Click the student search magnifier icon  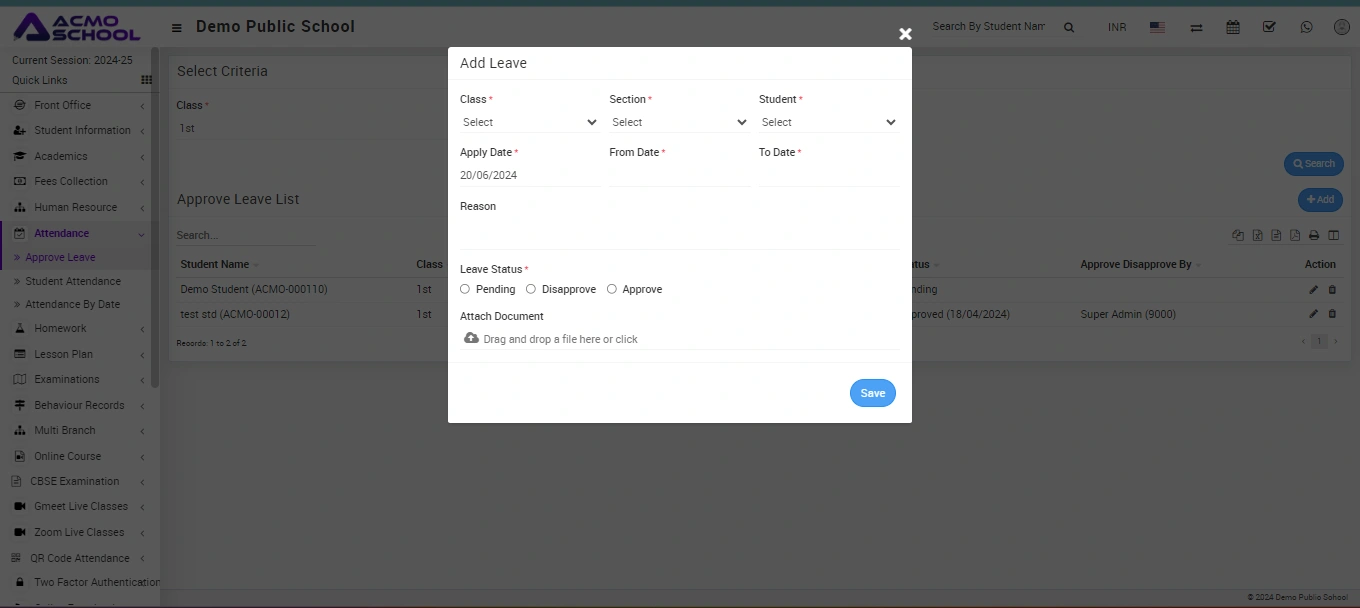pos(1069,28)
